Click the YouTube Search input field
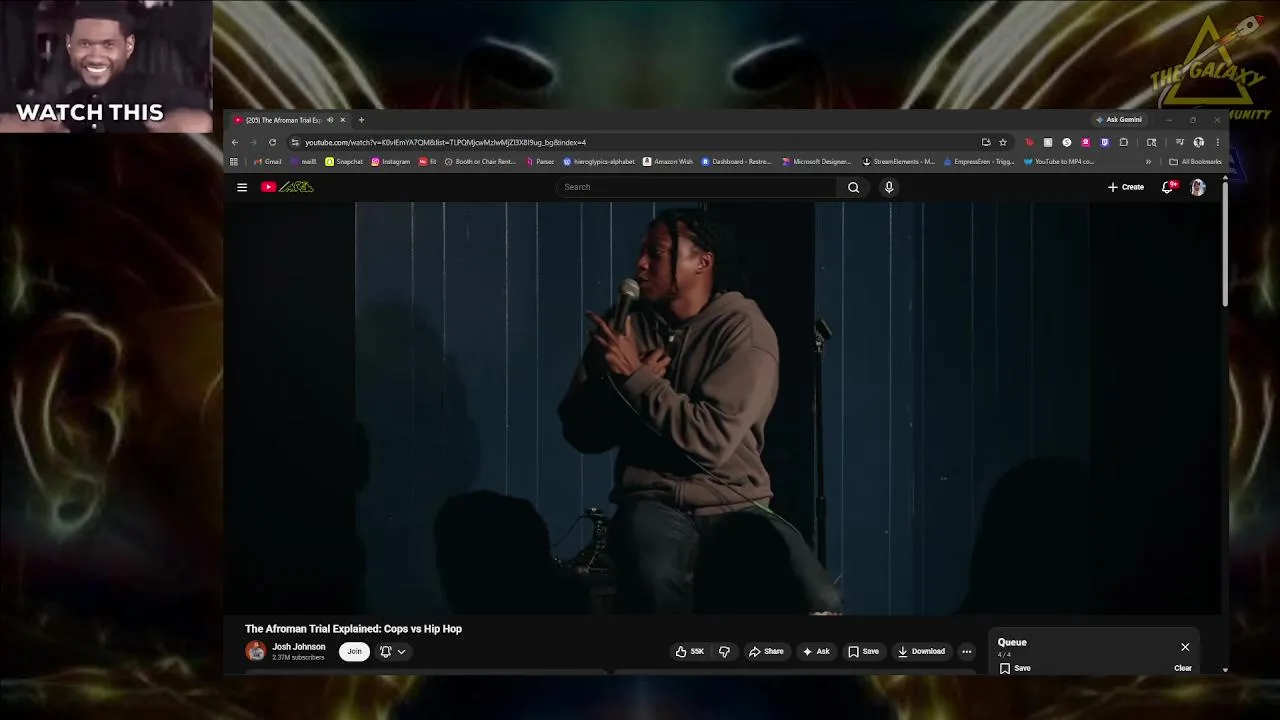 coord(697,187)
